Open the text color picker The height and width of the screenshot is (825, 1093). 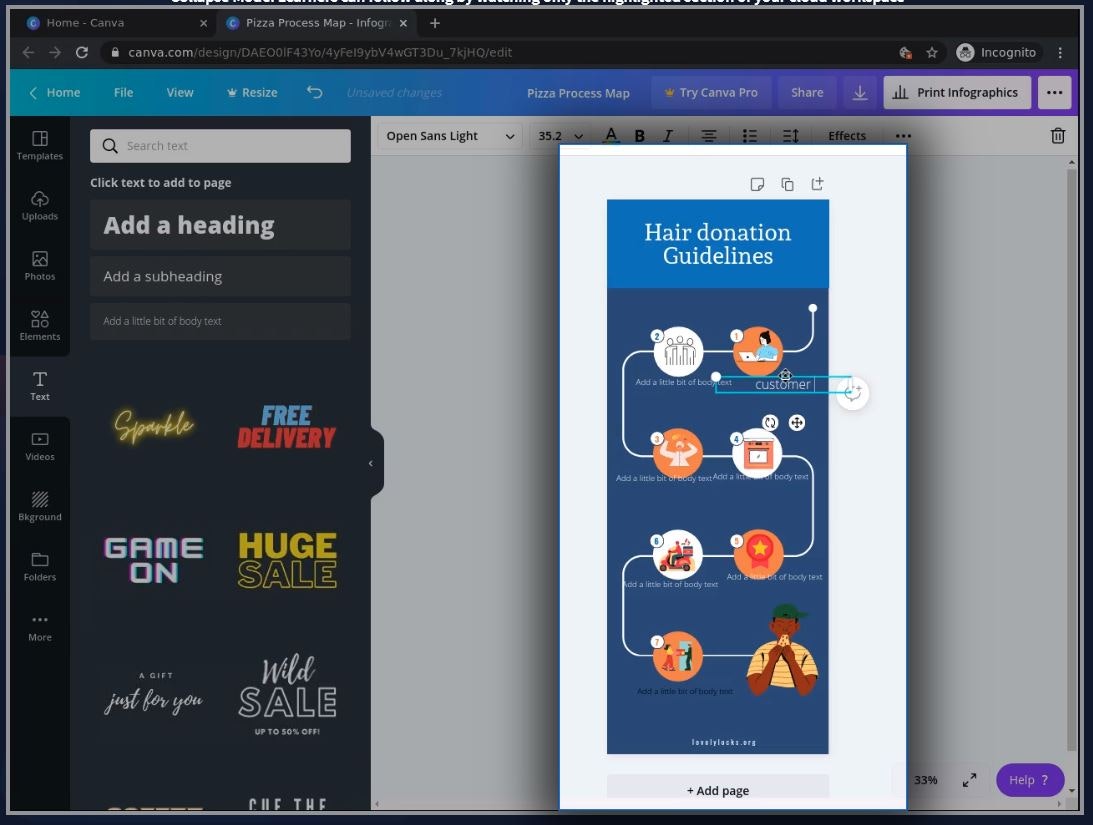[x=611, y=135]
